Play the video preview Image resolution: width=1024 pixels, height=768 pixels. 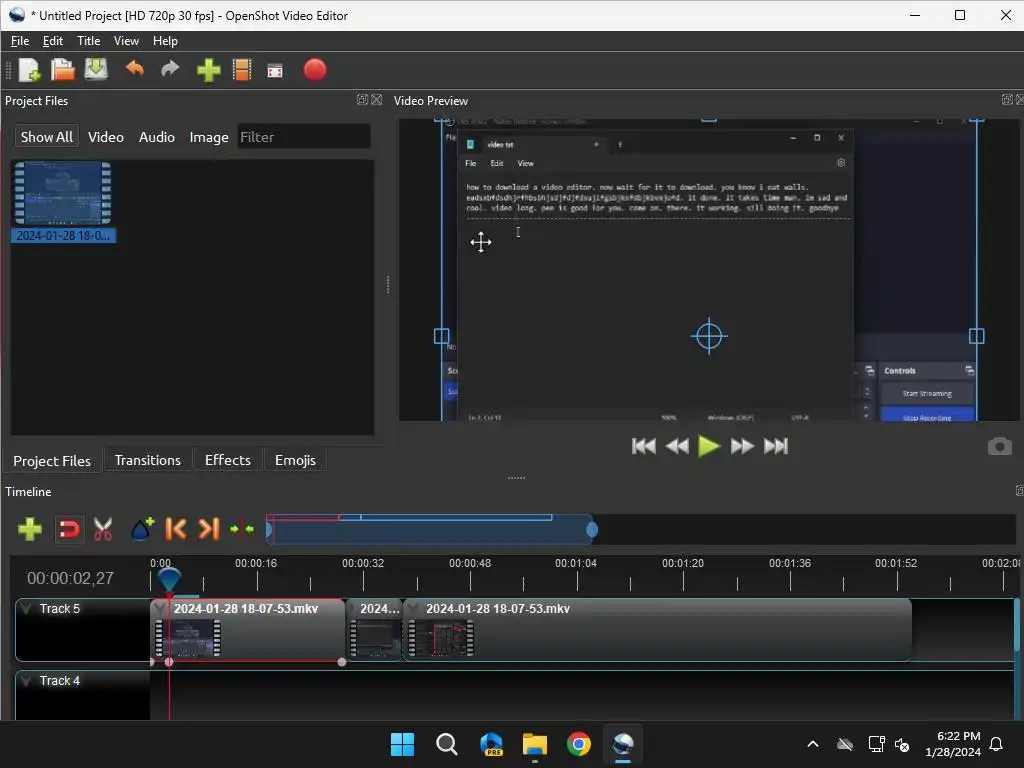[x=709, y=446]
